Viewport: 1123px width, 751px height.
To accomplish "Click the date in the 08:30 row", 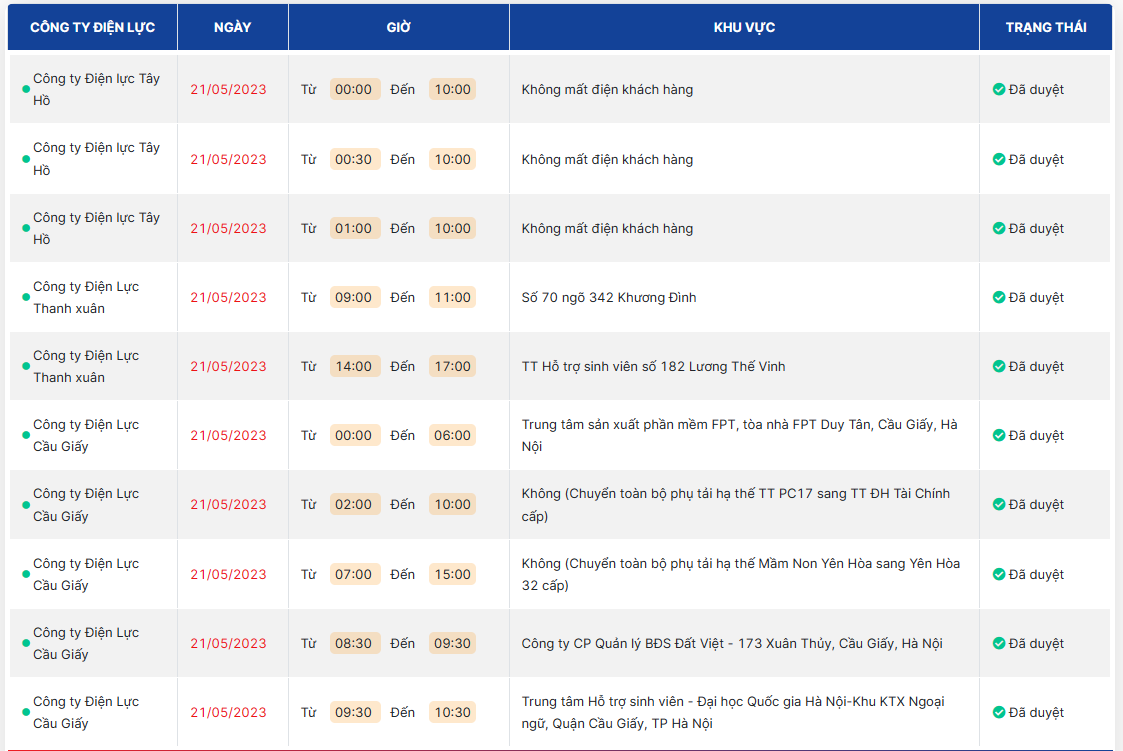I will point(228,643).
